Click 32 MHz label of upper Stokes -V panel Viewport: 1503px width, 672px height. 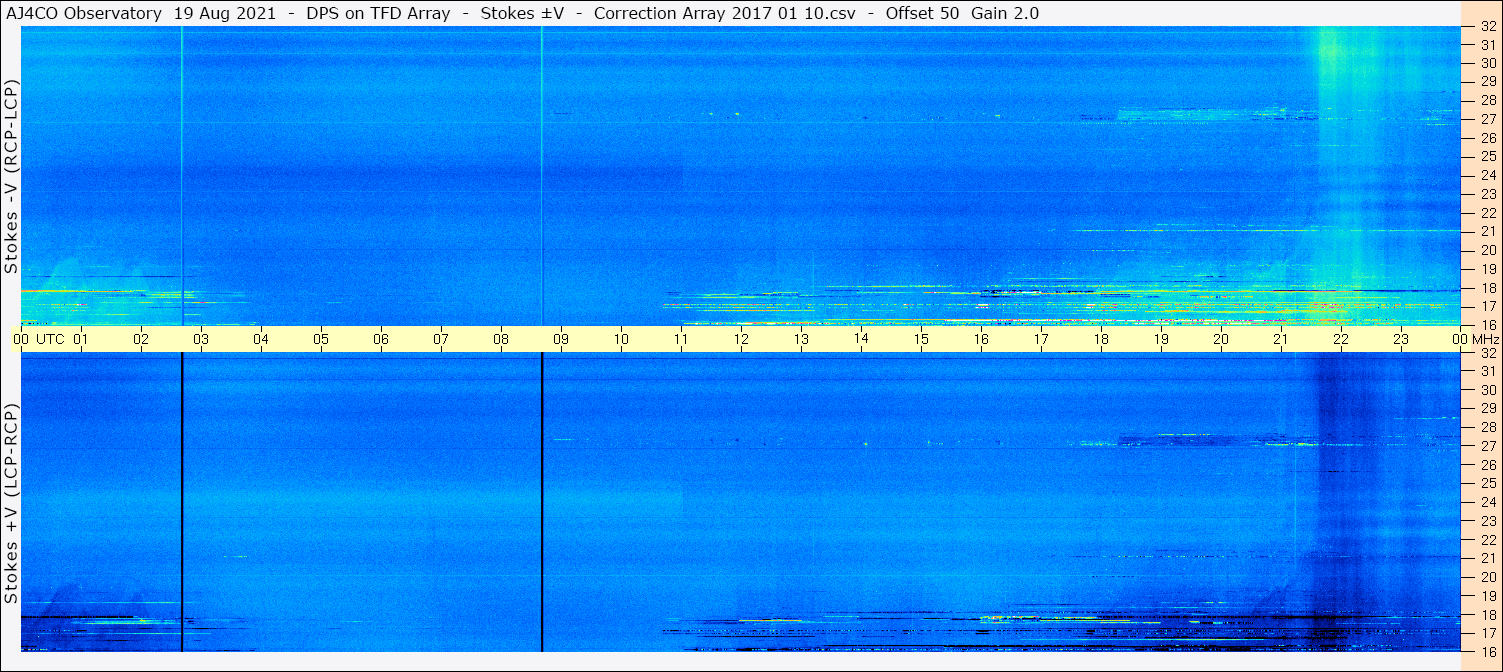click(1488, 26)
